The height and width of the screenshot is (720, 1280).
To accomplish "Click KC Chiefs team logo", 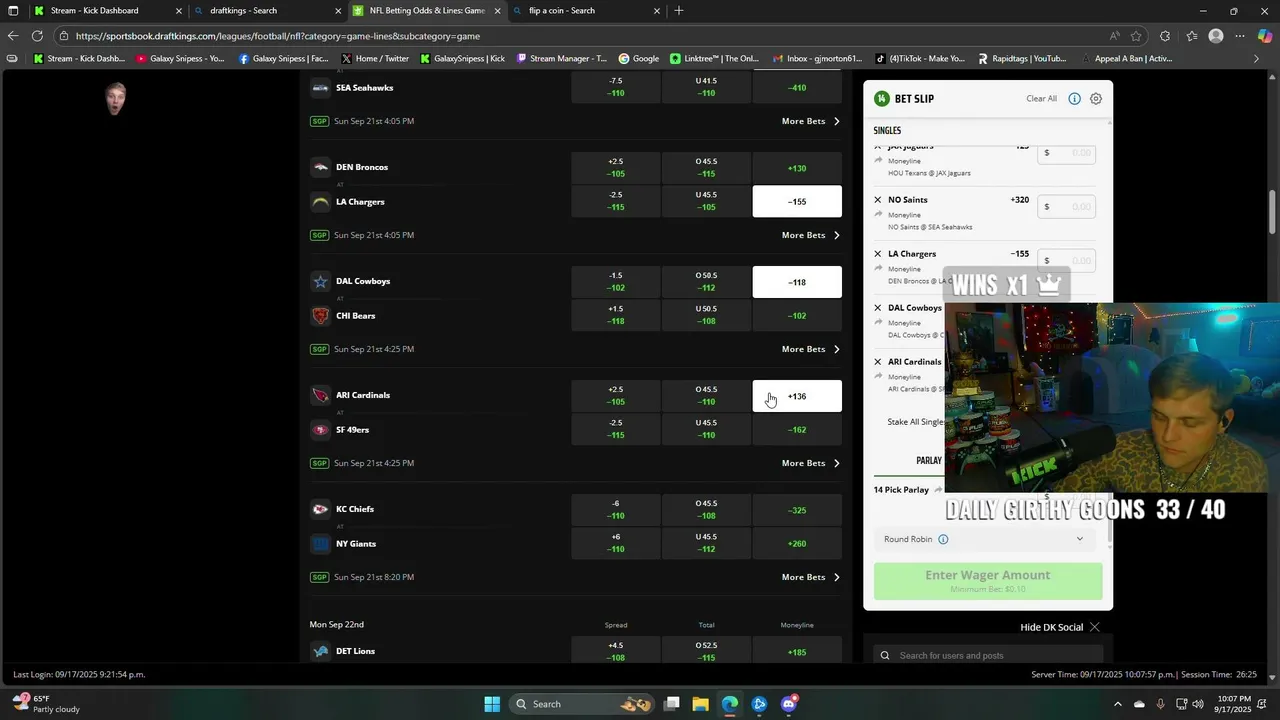I will (x=320, y=509).
